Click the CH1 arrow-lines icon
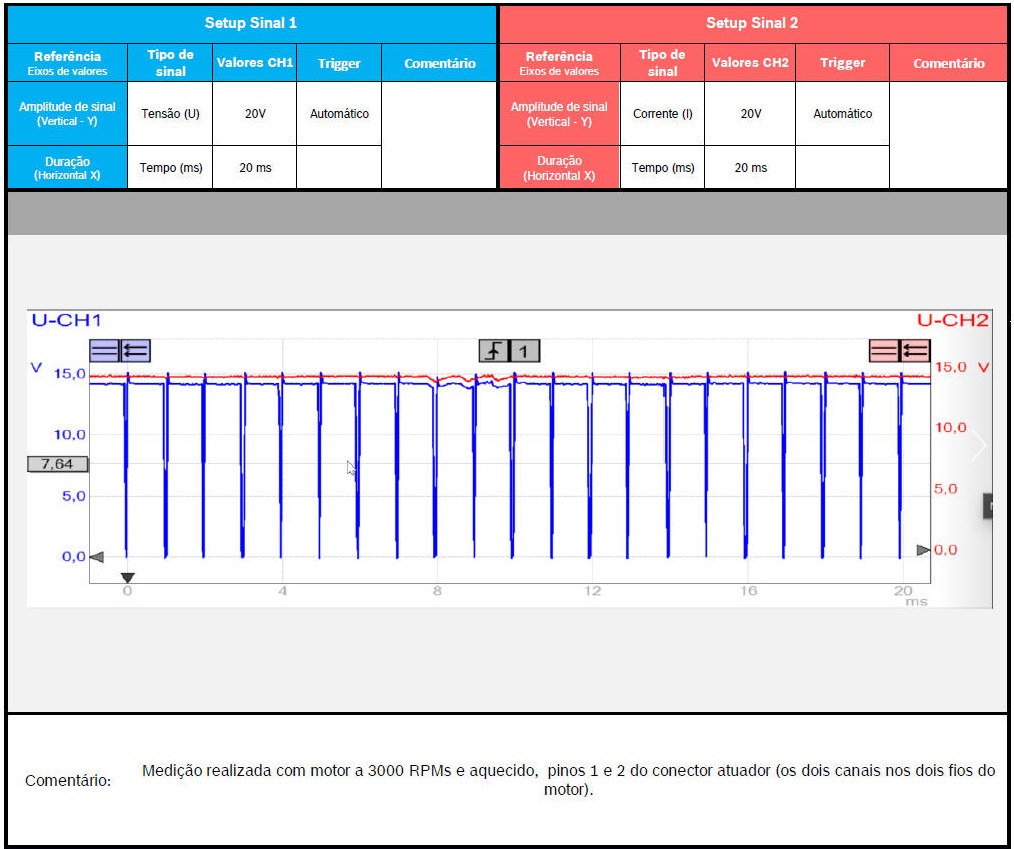 135,350
